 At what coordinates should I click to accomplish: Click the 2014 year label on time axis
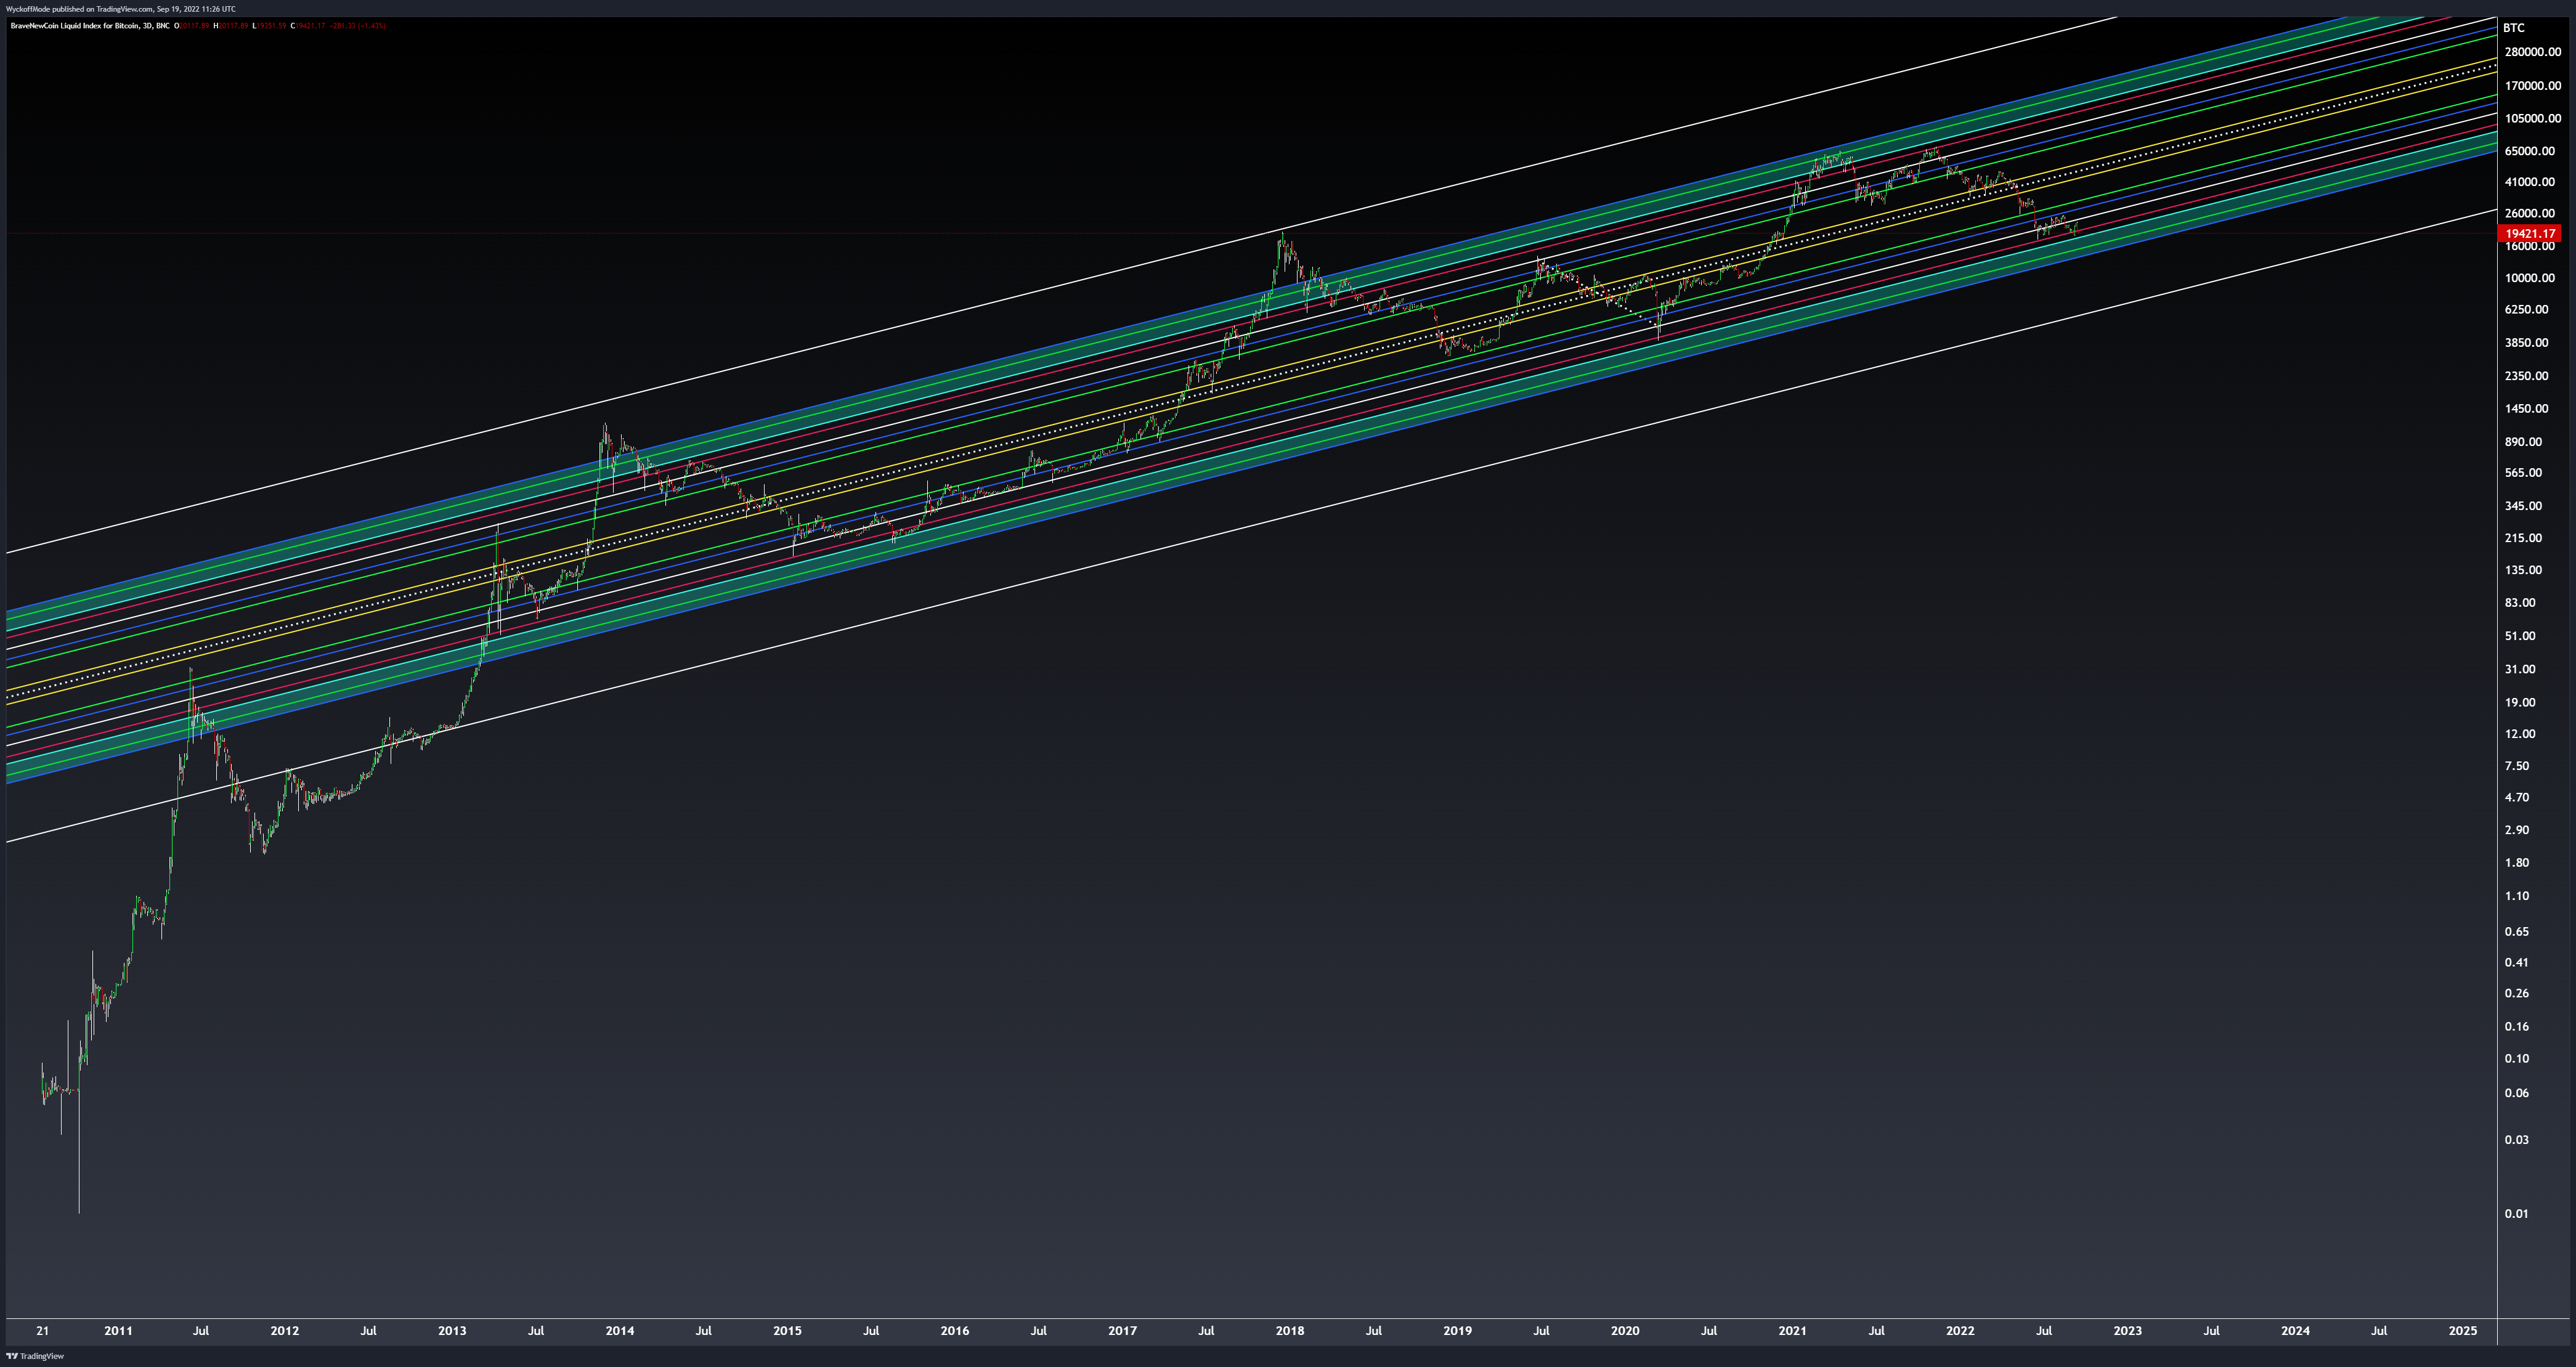[620, 1331]
